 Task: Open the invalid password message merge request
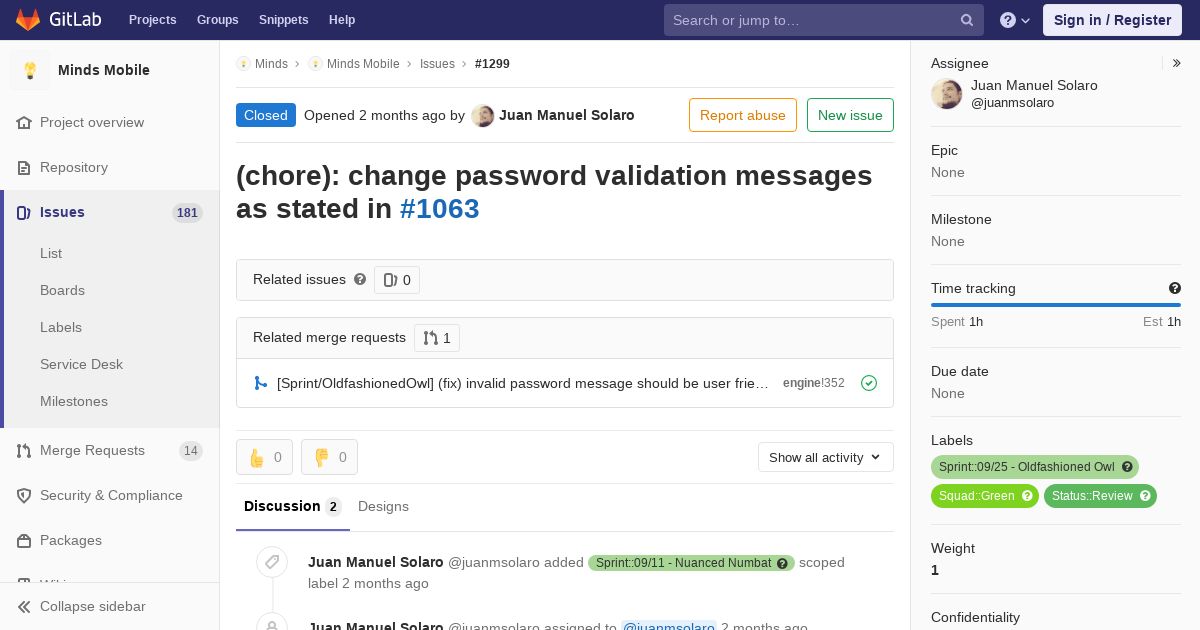[x=522, y=383]
